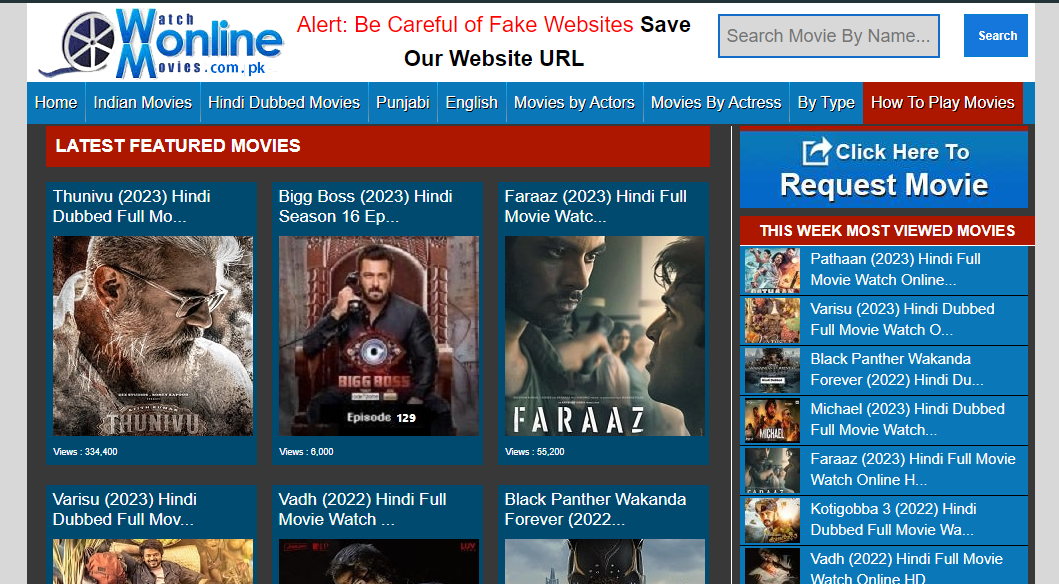Screen dimensions: 1059x584
Task: Open Vadh (2022) in most viewed list
Action: tap(906, 567)
